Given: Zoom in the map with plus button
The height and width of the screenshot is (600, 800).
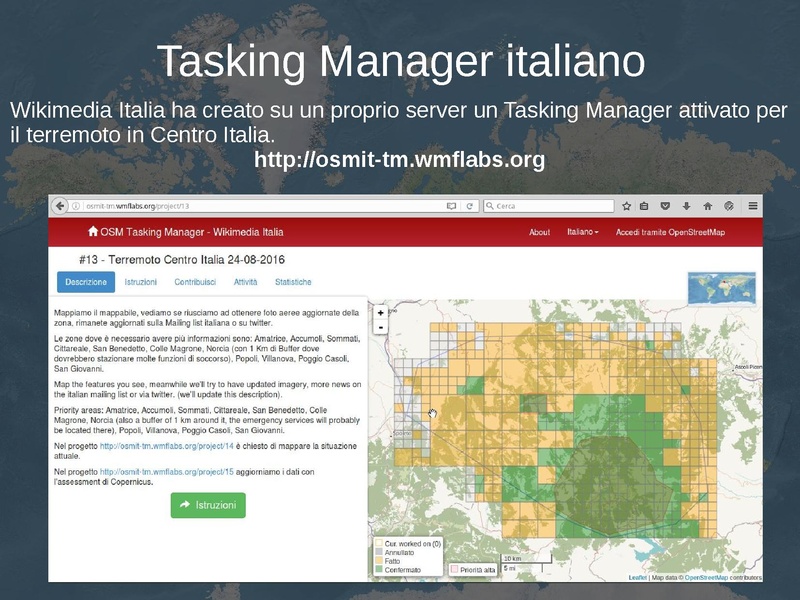Looking at the screenshot, I should (380, 312).
